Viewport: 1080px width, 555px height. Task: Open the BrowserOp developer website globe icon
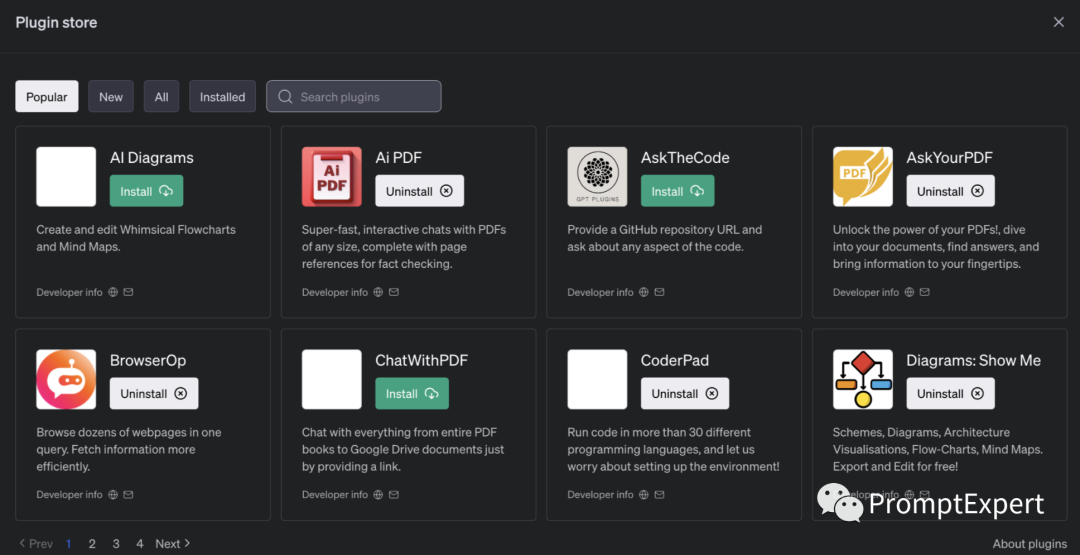click(x=113, y=494)
